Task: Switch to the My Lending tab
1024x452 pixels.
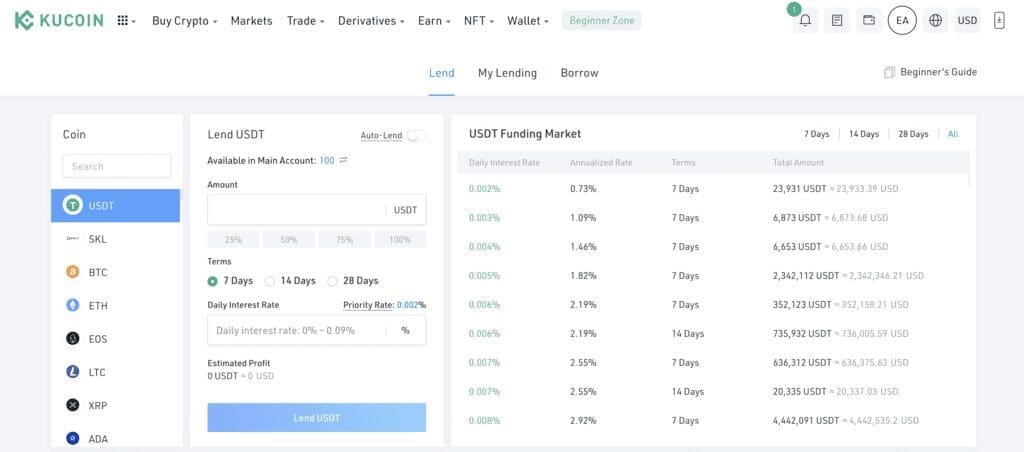Action: (507, 73)
